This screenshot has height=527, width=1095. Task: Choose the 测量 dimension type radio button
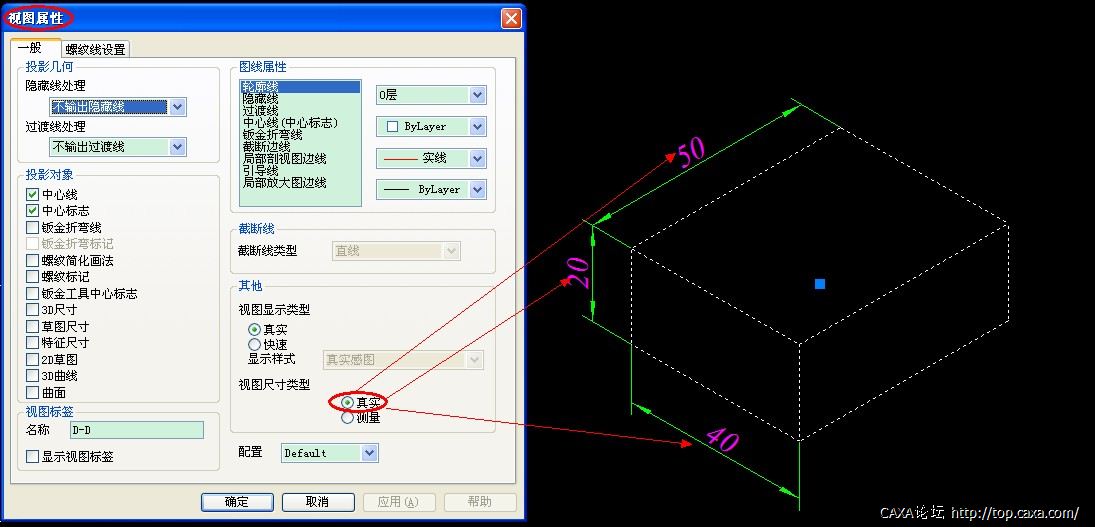[347, 418]
